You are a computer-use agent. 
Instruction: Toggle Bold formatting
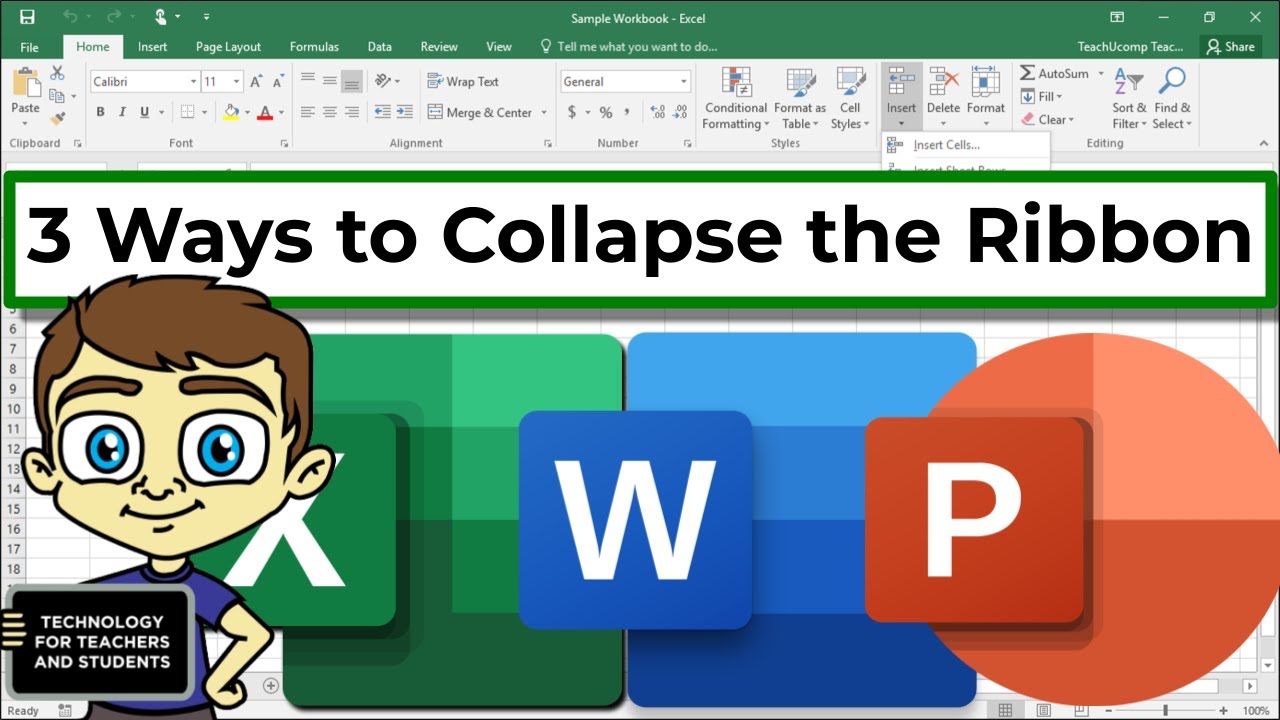[x=100, y=113]
